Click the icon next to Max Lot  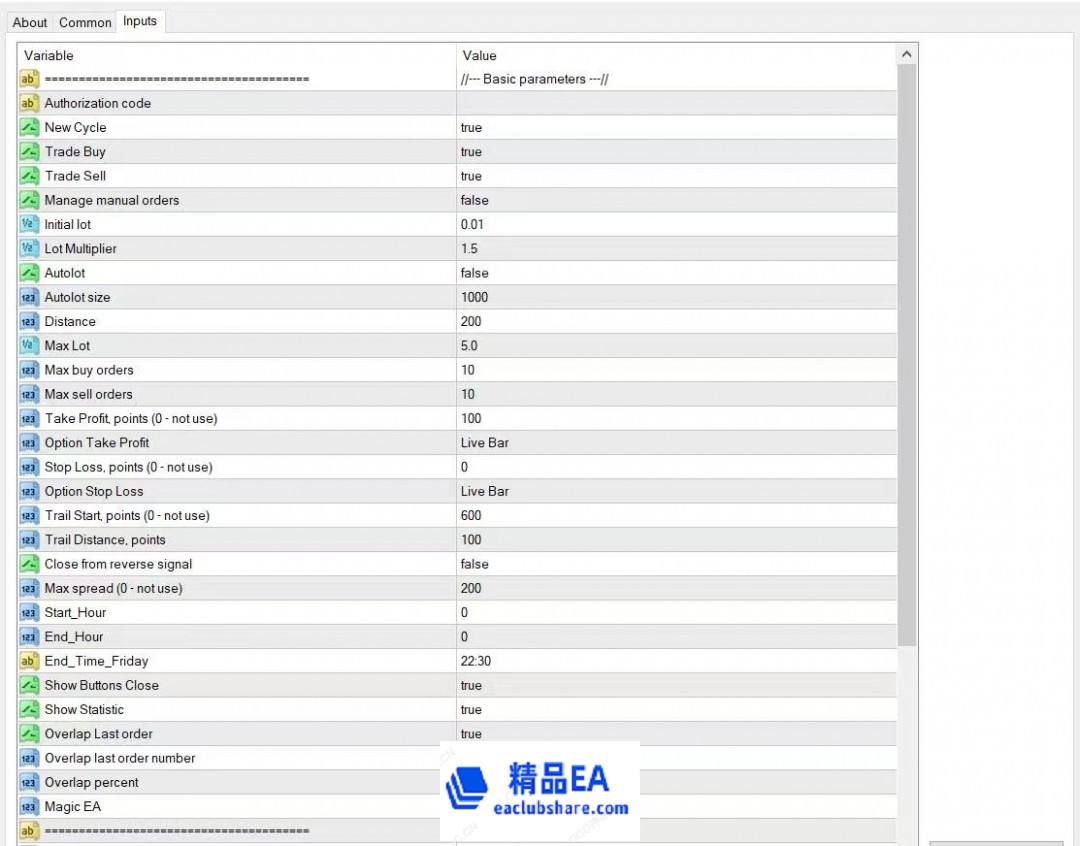click(x=29, y=346)
